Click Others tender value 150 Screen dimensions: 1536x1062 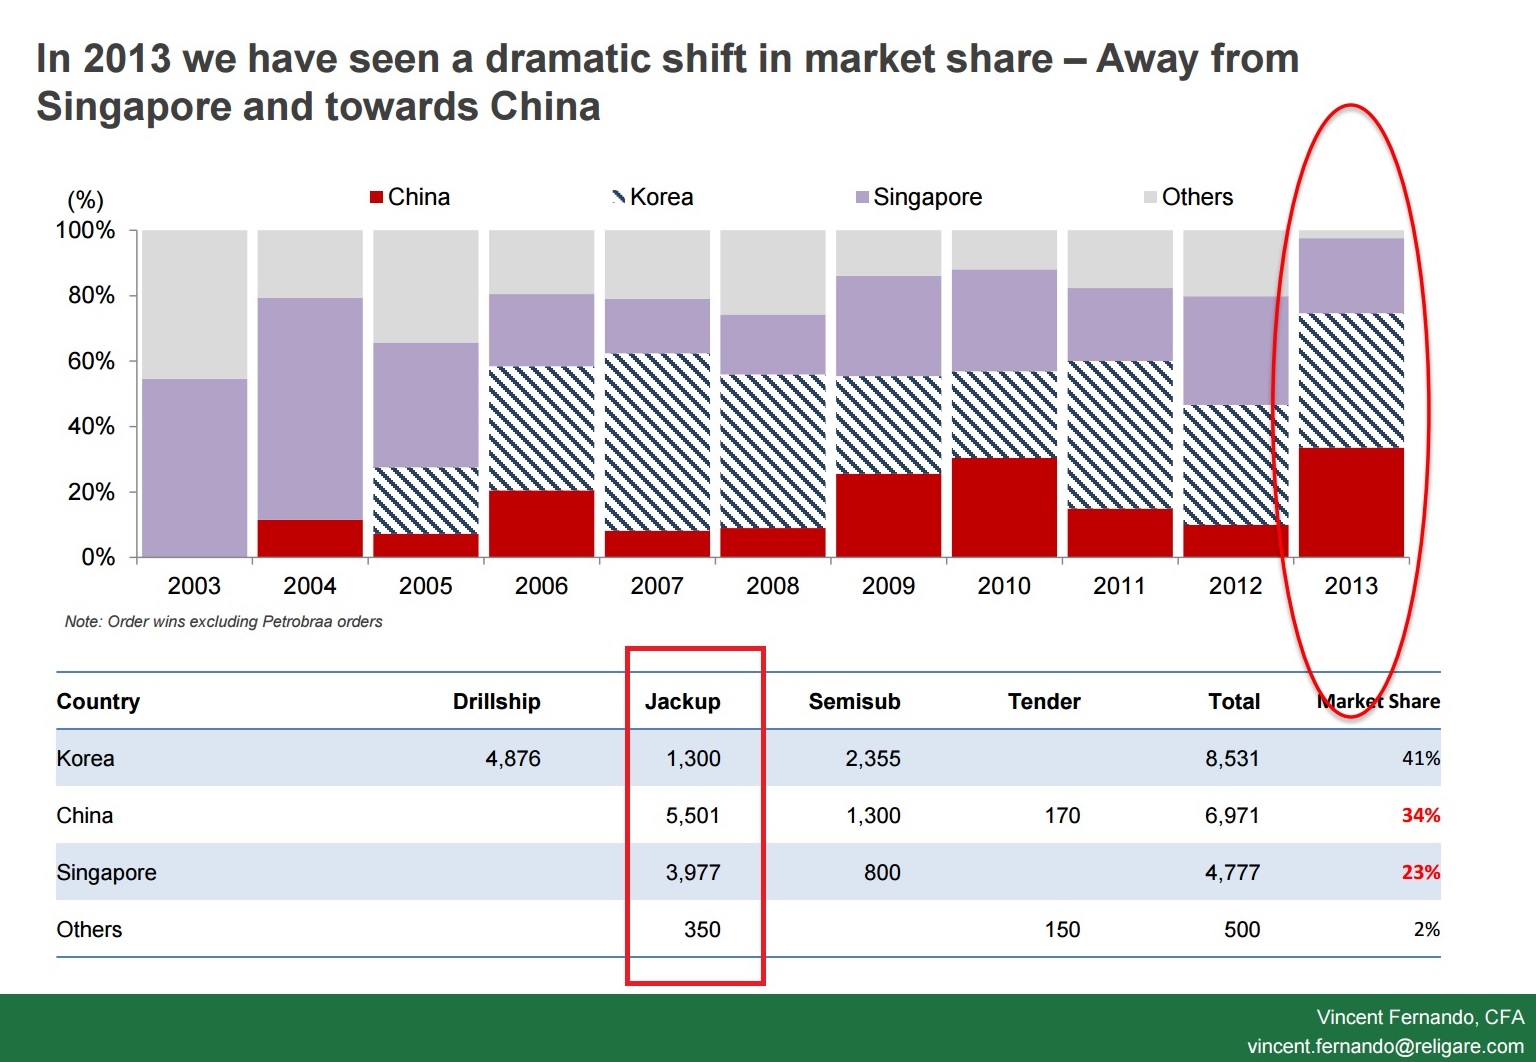(x=1062, y=929)
